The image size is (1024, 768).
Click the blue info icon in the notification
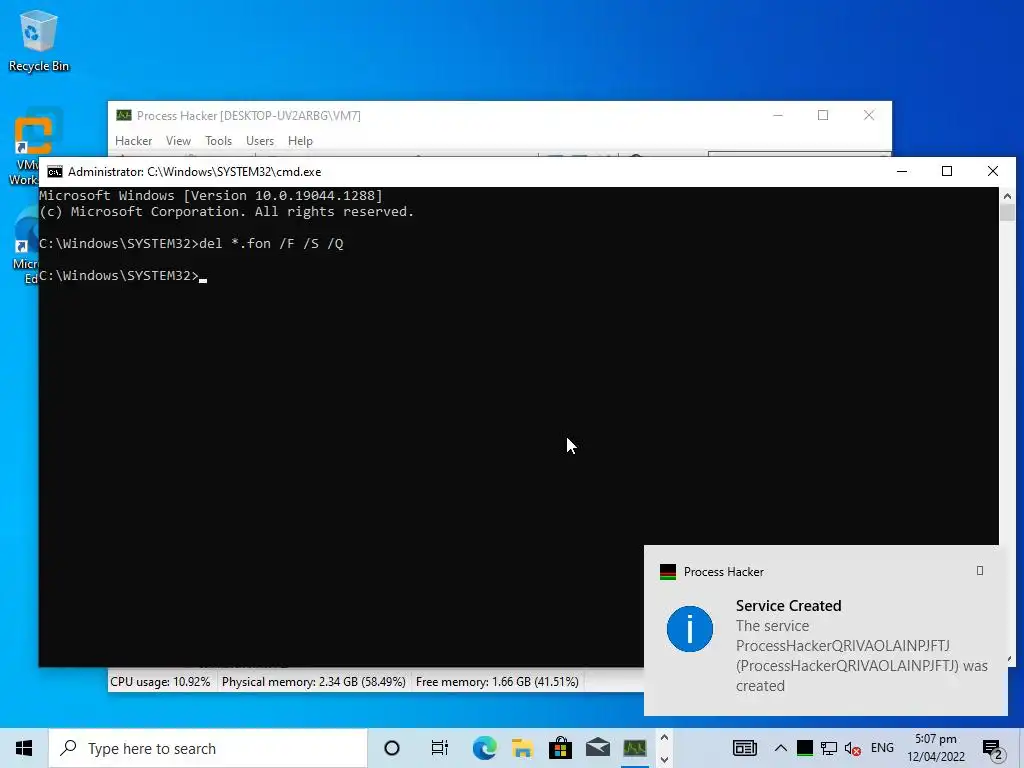690,629
